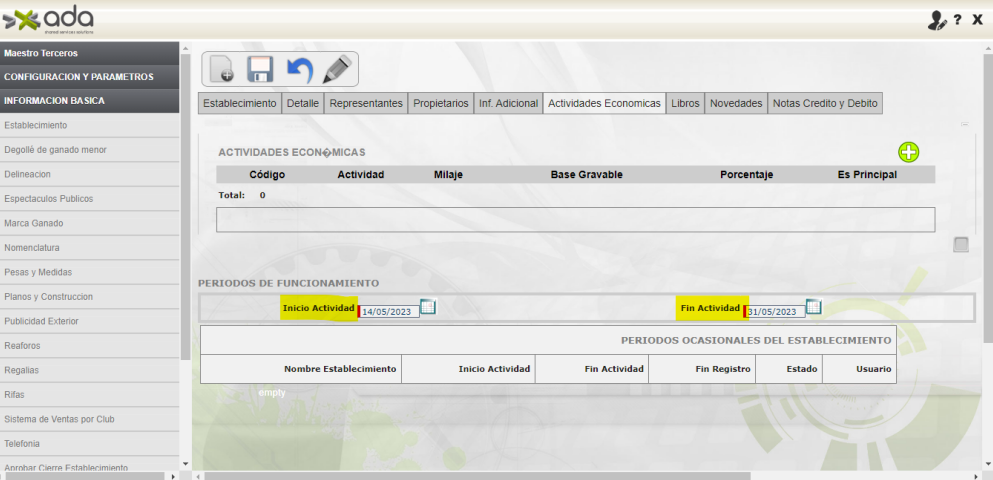Click the new document toolbar icon
The width and height of the screenshot is (993, 480).
[222, 70]
